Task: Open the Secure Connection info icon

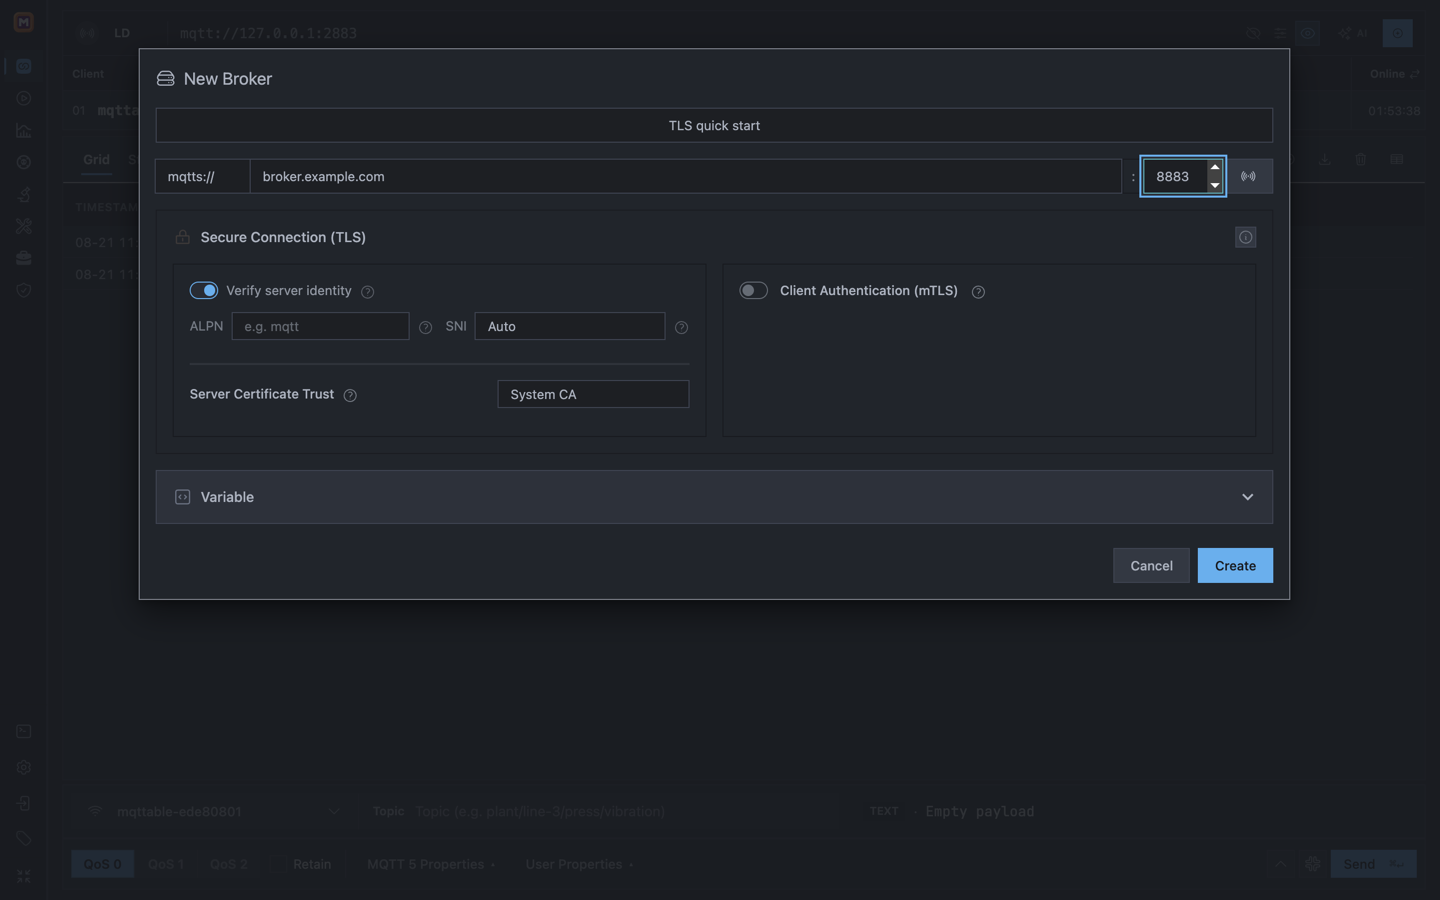Action: tap(1245, 237)
